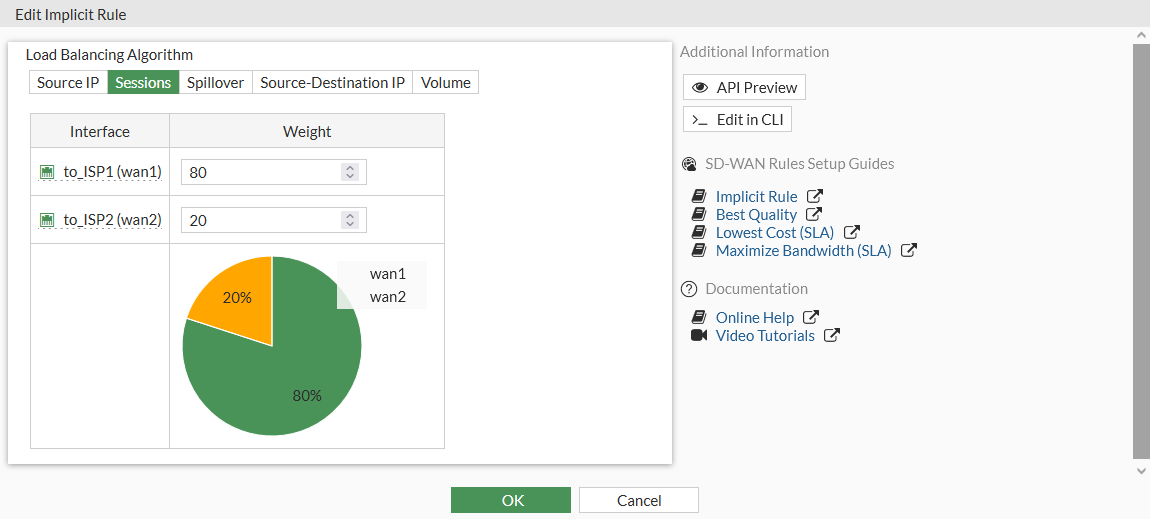Image resolution: width=1150 pixels, height=519 pixels.
Task: Select the Source IP algorithm tab
Action: tap(68, 83)
